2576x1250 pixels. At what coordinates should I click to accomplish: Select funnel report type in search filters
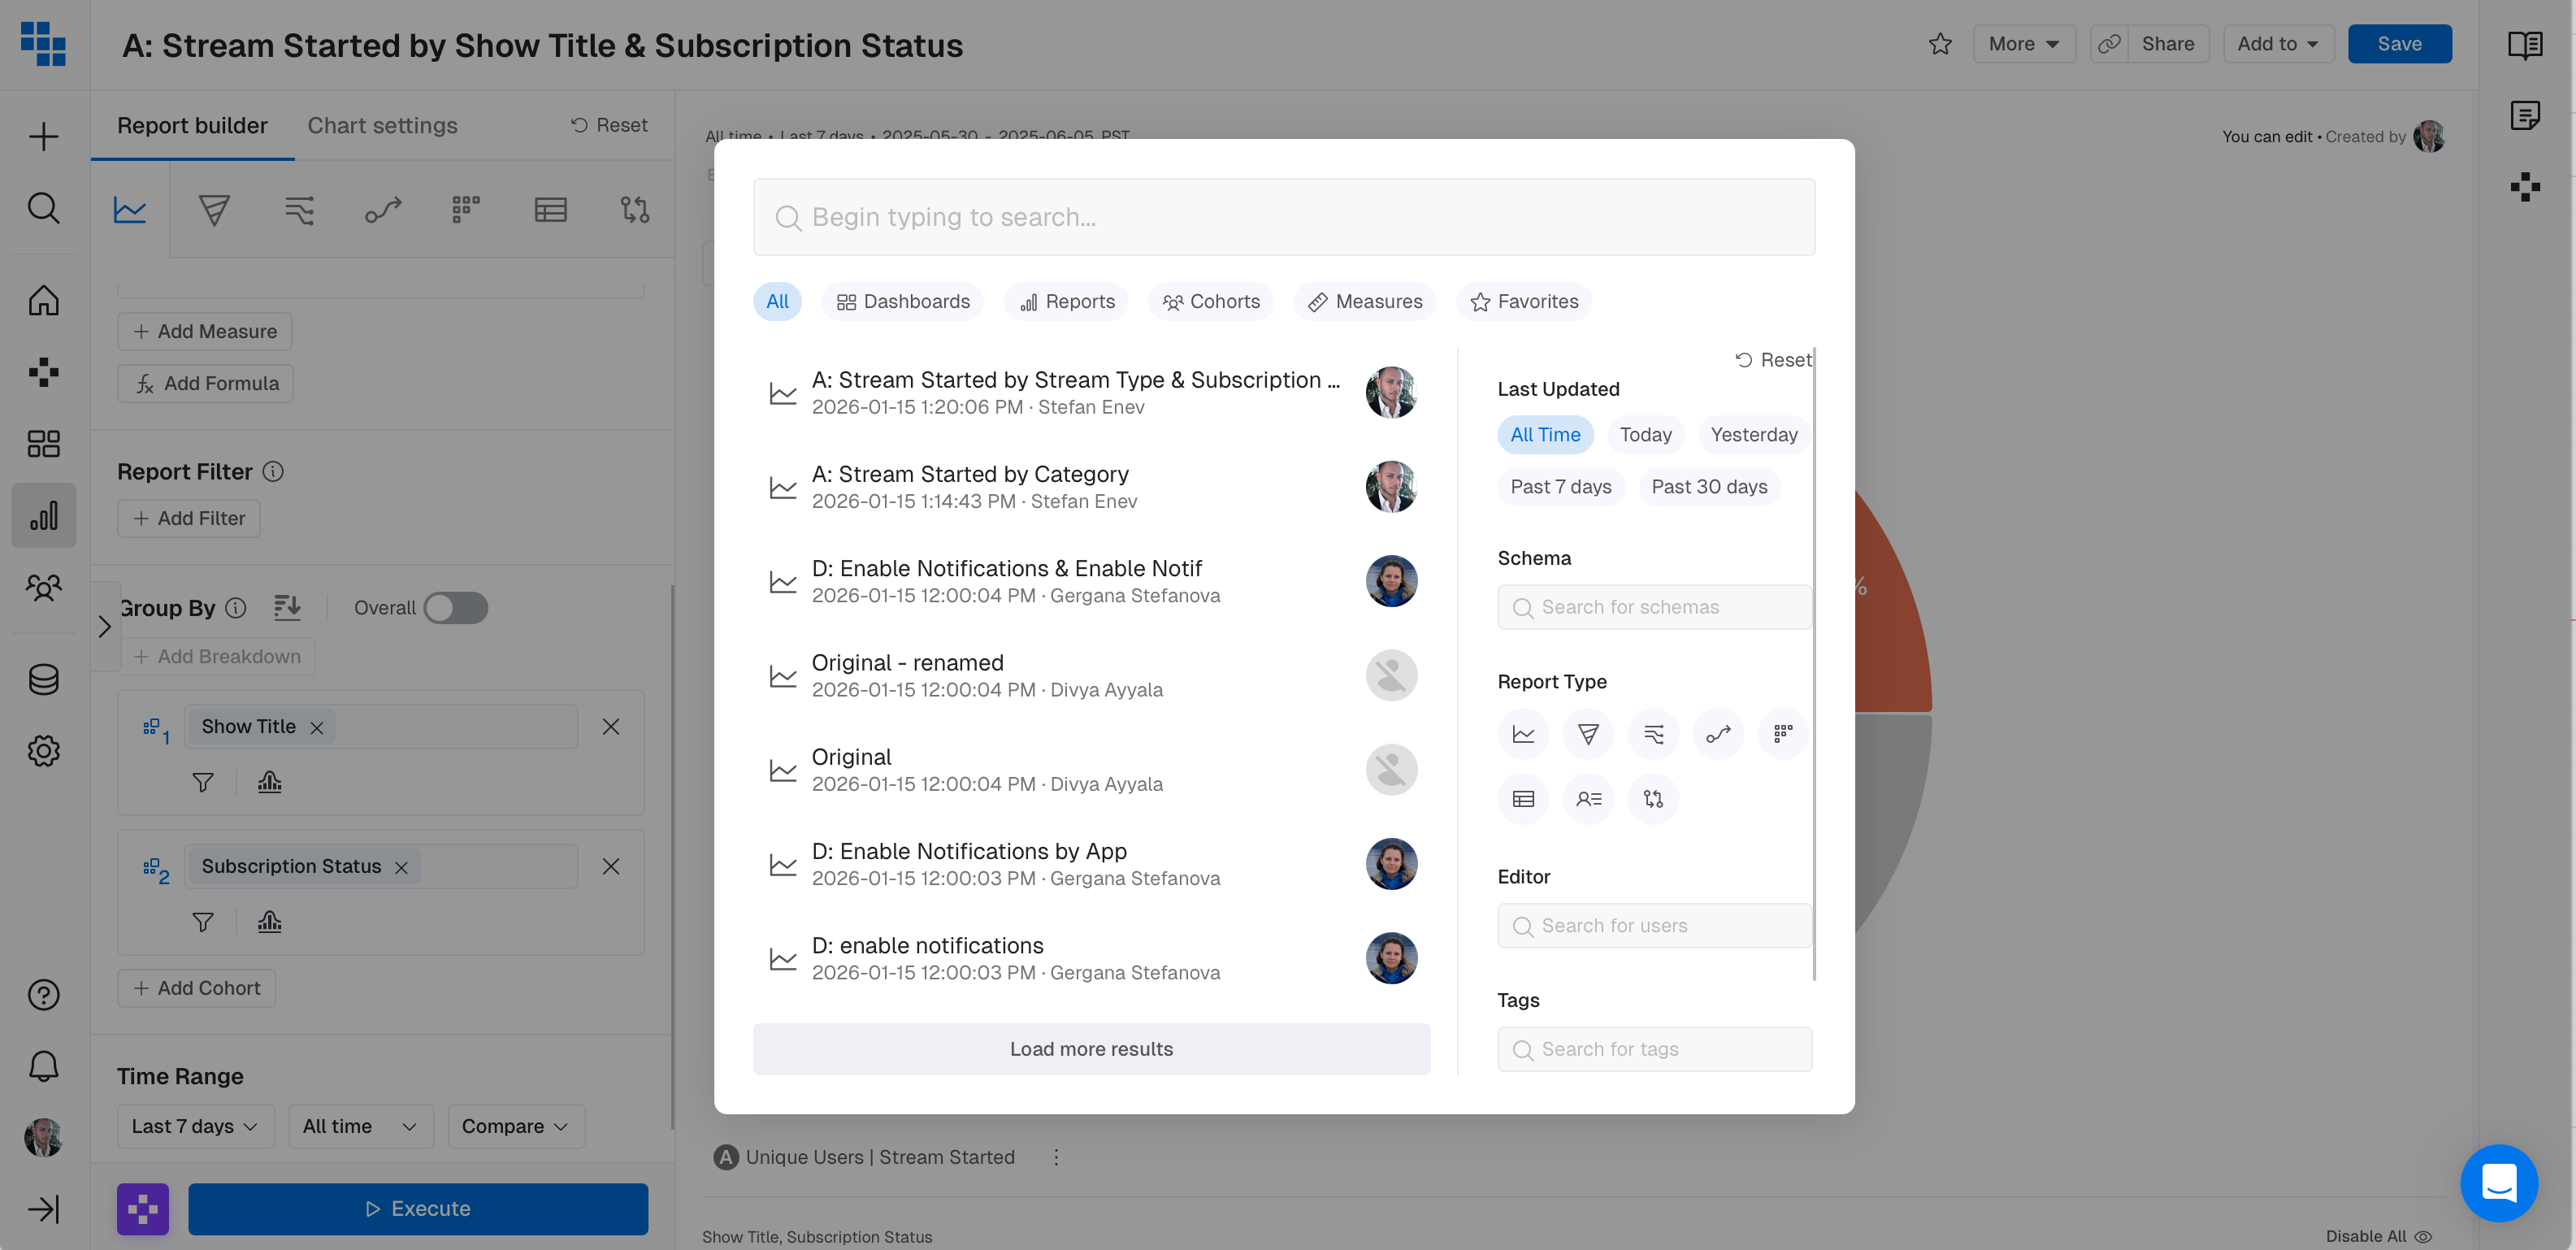click(x=1588, y=734)
